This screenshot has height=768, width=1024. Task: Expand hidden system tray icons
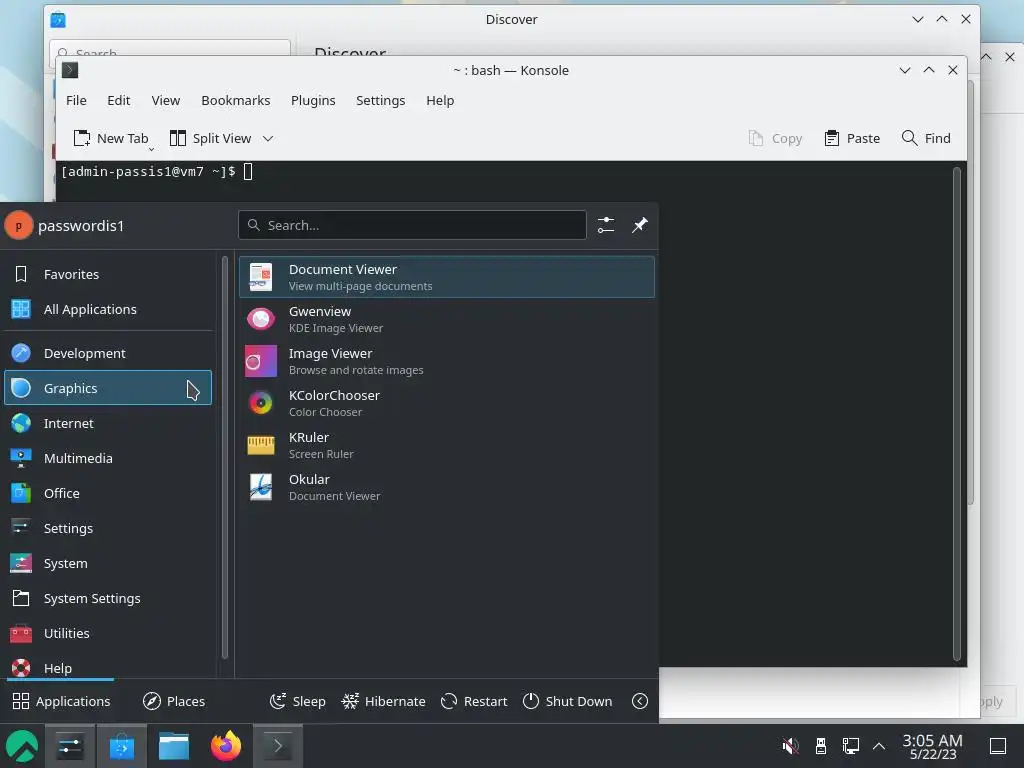pyautogui.click(x=879, y=746)
